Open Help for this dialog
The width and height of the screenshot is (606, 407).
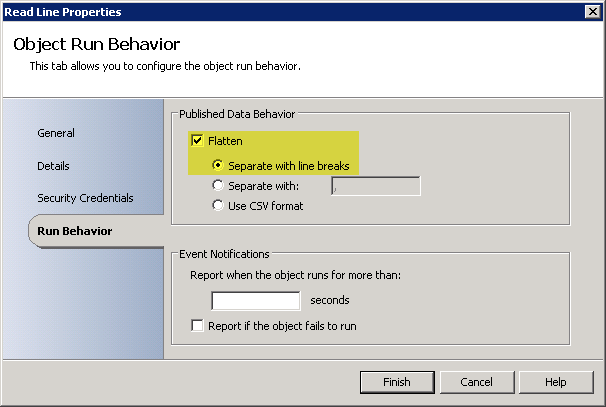click(x=556, y=382)
